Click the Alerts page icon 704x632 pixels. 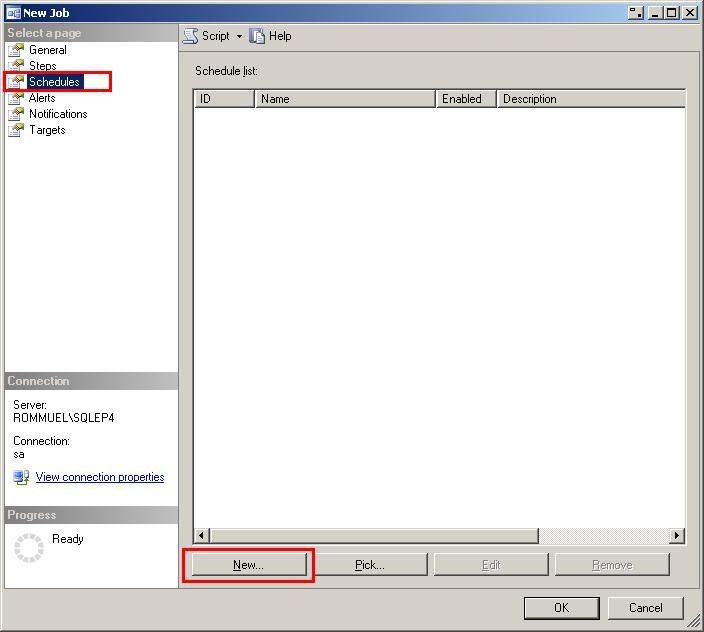(x=16, y=98)
